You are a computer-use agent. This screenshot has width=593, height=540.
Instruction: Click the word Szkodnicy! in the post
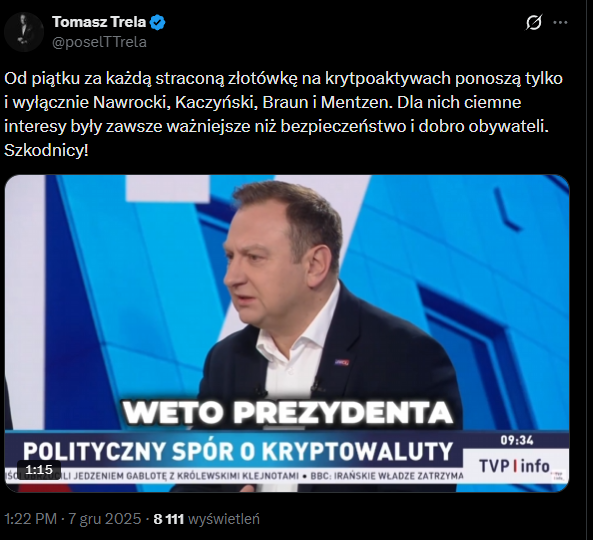point(46,151)
